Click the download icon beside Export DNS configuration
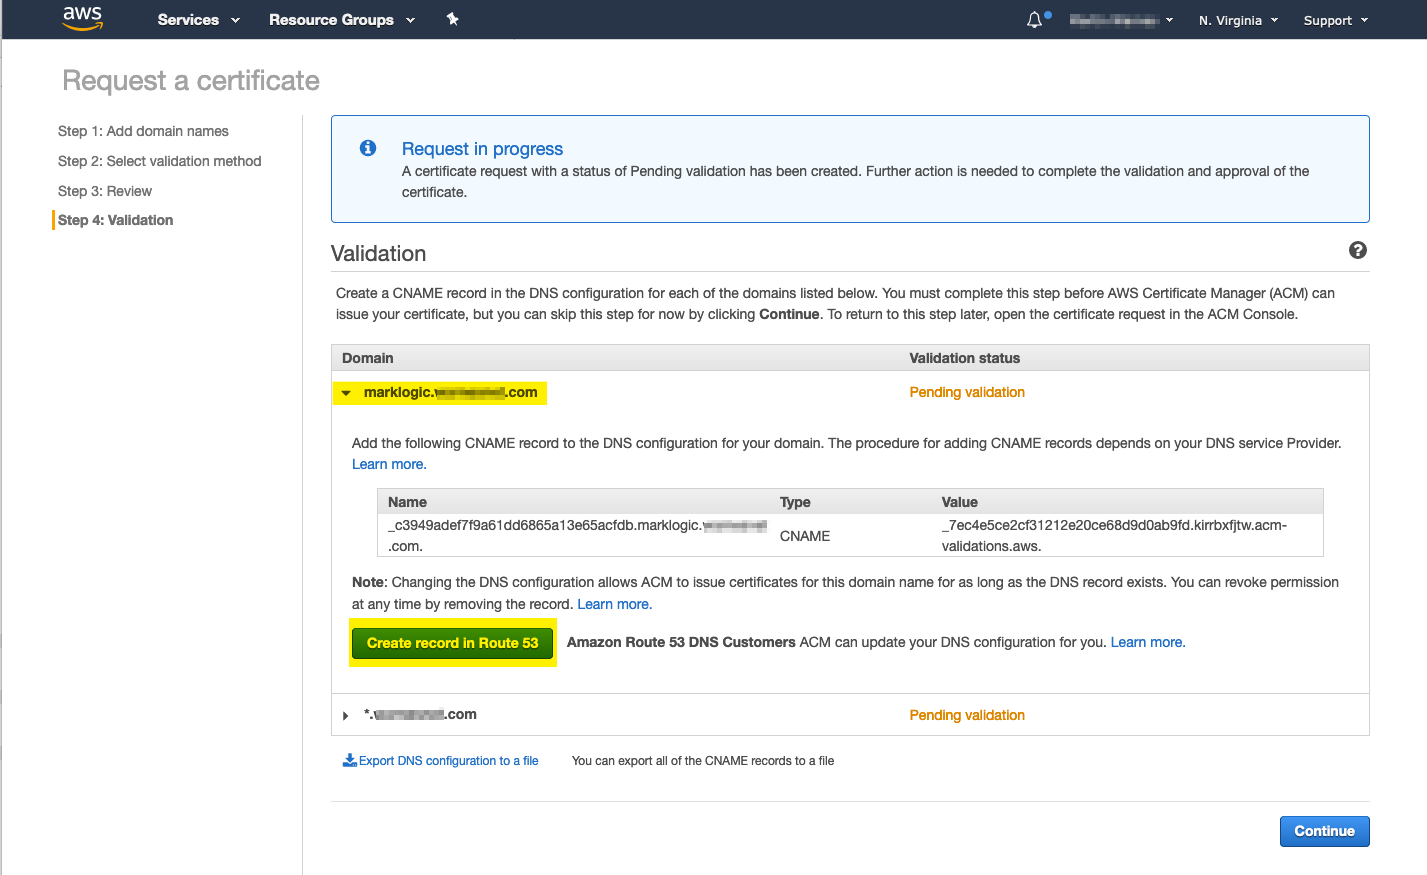 tap(350, 760)
